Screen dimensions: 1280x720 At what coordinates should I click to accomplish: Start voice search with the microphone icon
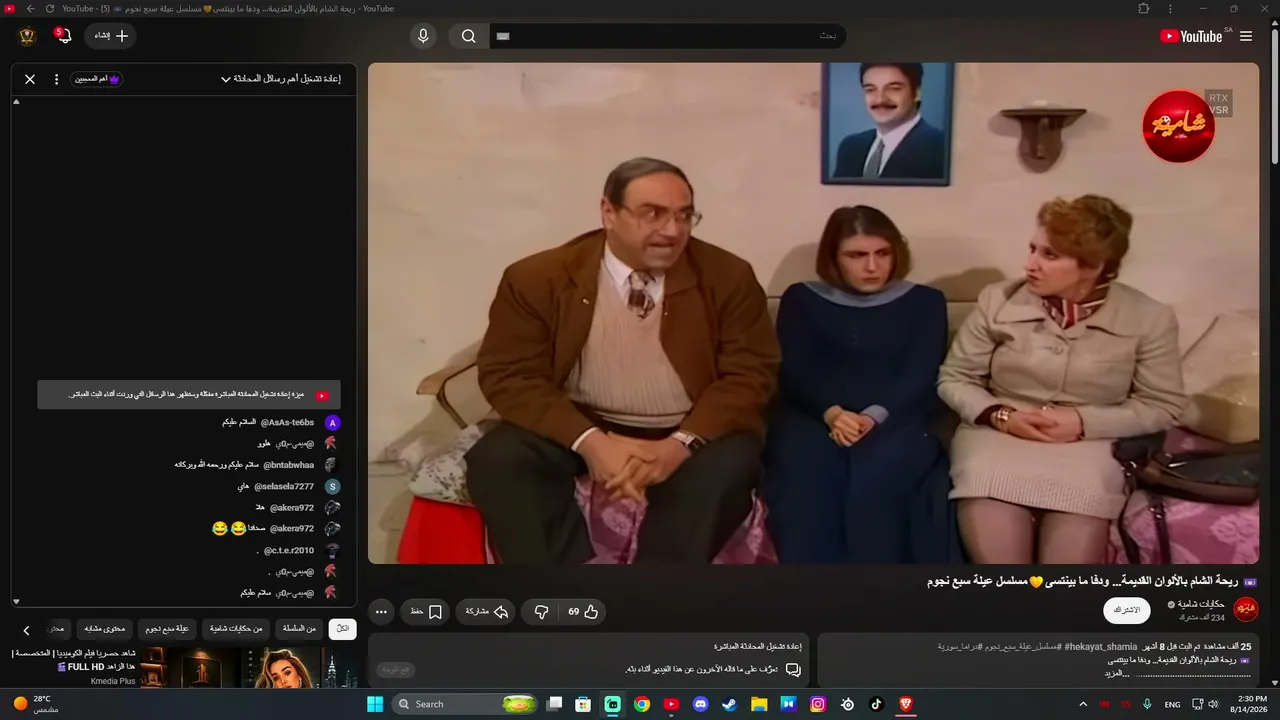(423, 36)
